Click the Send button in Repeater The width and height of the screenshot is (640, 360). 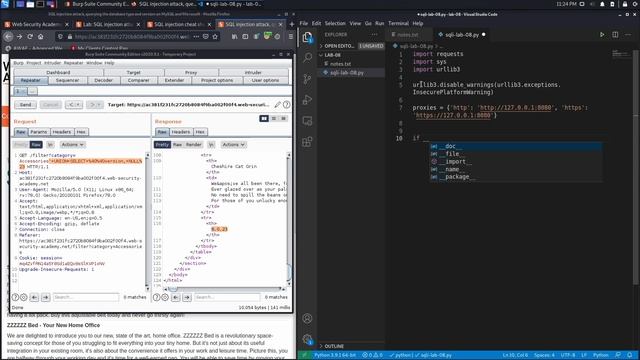click(25, 105)
